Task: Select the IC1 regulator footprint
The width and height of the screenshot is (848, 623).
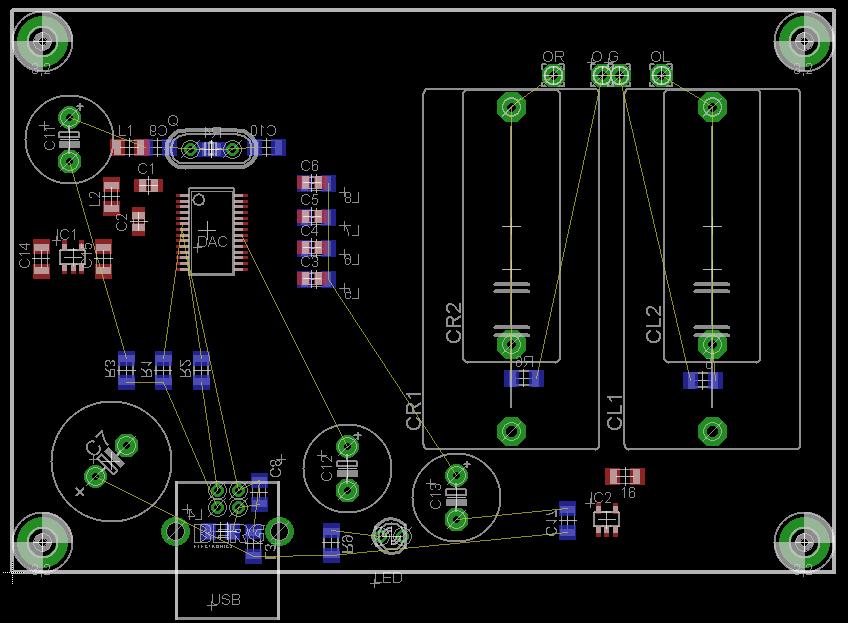Action: point(72,257)
